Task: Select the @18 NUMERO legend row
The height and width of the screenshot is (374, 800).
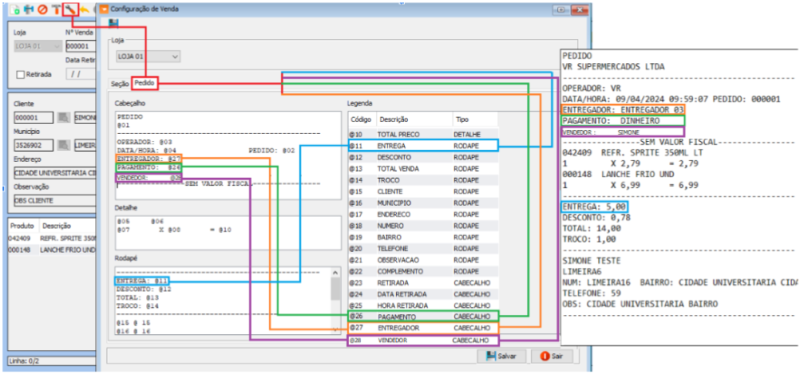Action: pos(423,226)
